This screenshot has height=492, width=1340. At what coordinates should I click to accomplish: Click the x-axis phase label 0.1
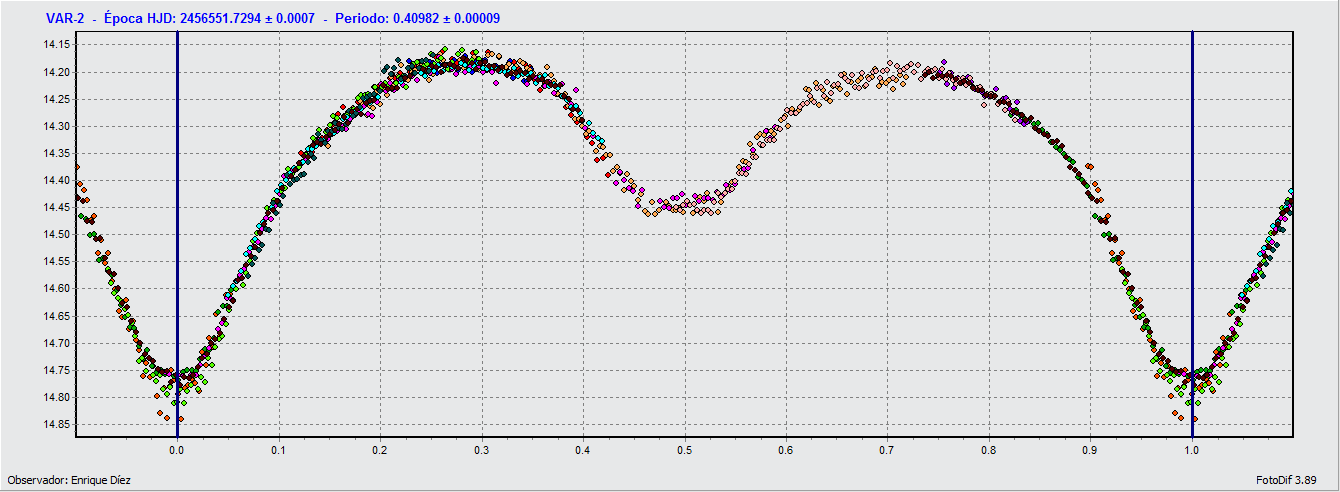278,450
